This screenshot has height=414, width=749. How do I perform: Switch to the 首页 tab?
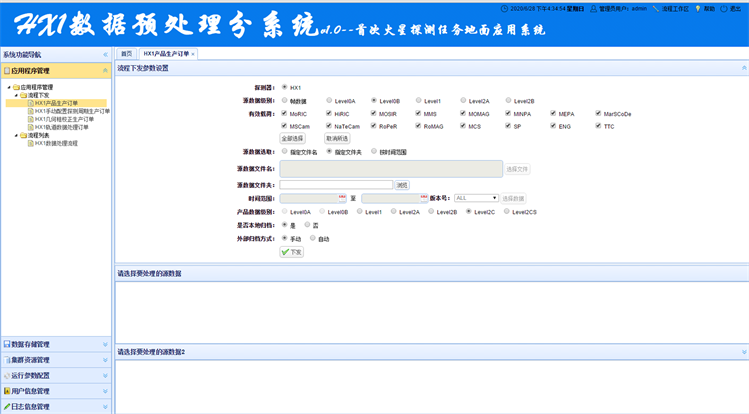pyautogui.click(x=126, y=54)
